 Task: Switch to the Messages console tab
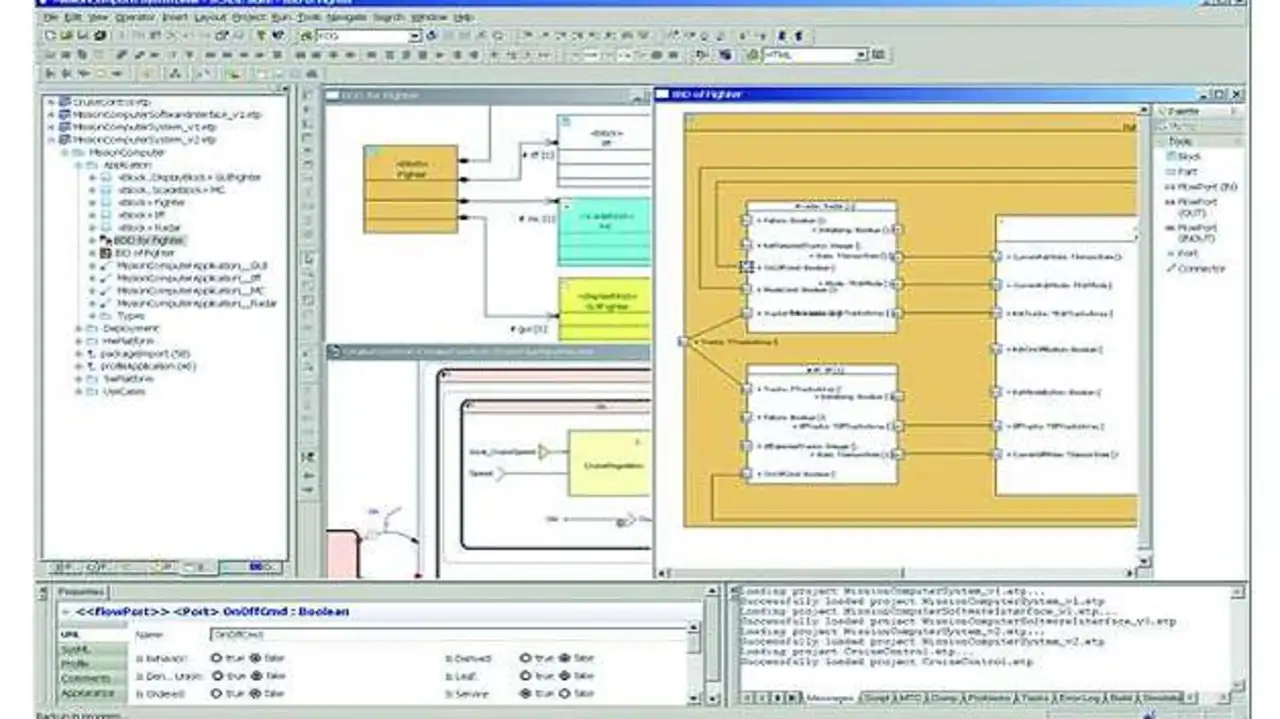(x=830, y=697)
